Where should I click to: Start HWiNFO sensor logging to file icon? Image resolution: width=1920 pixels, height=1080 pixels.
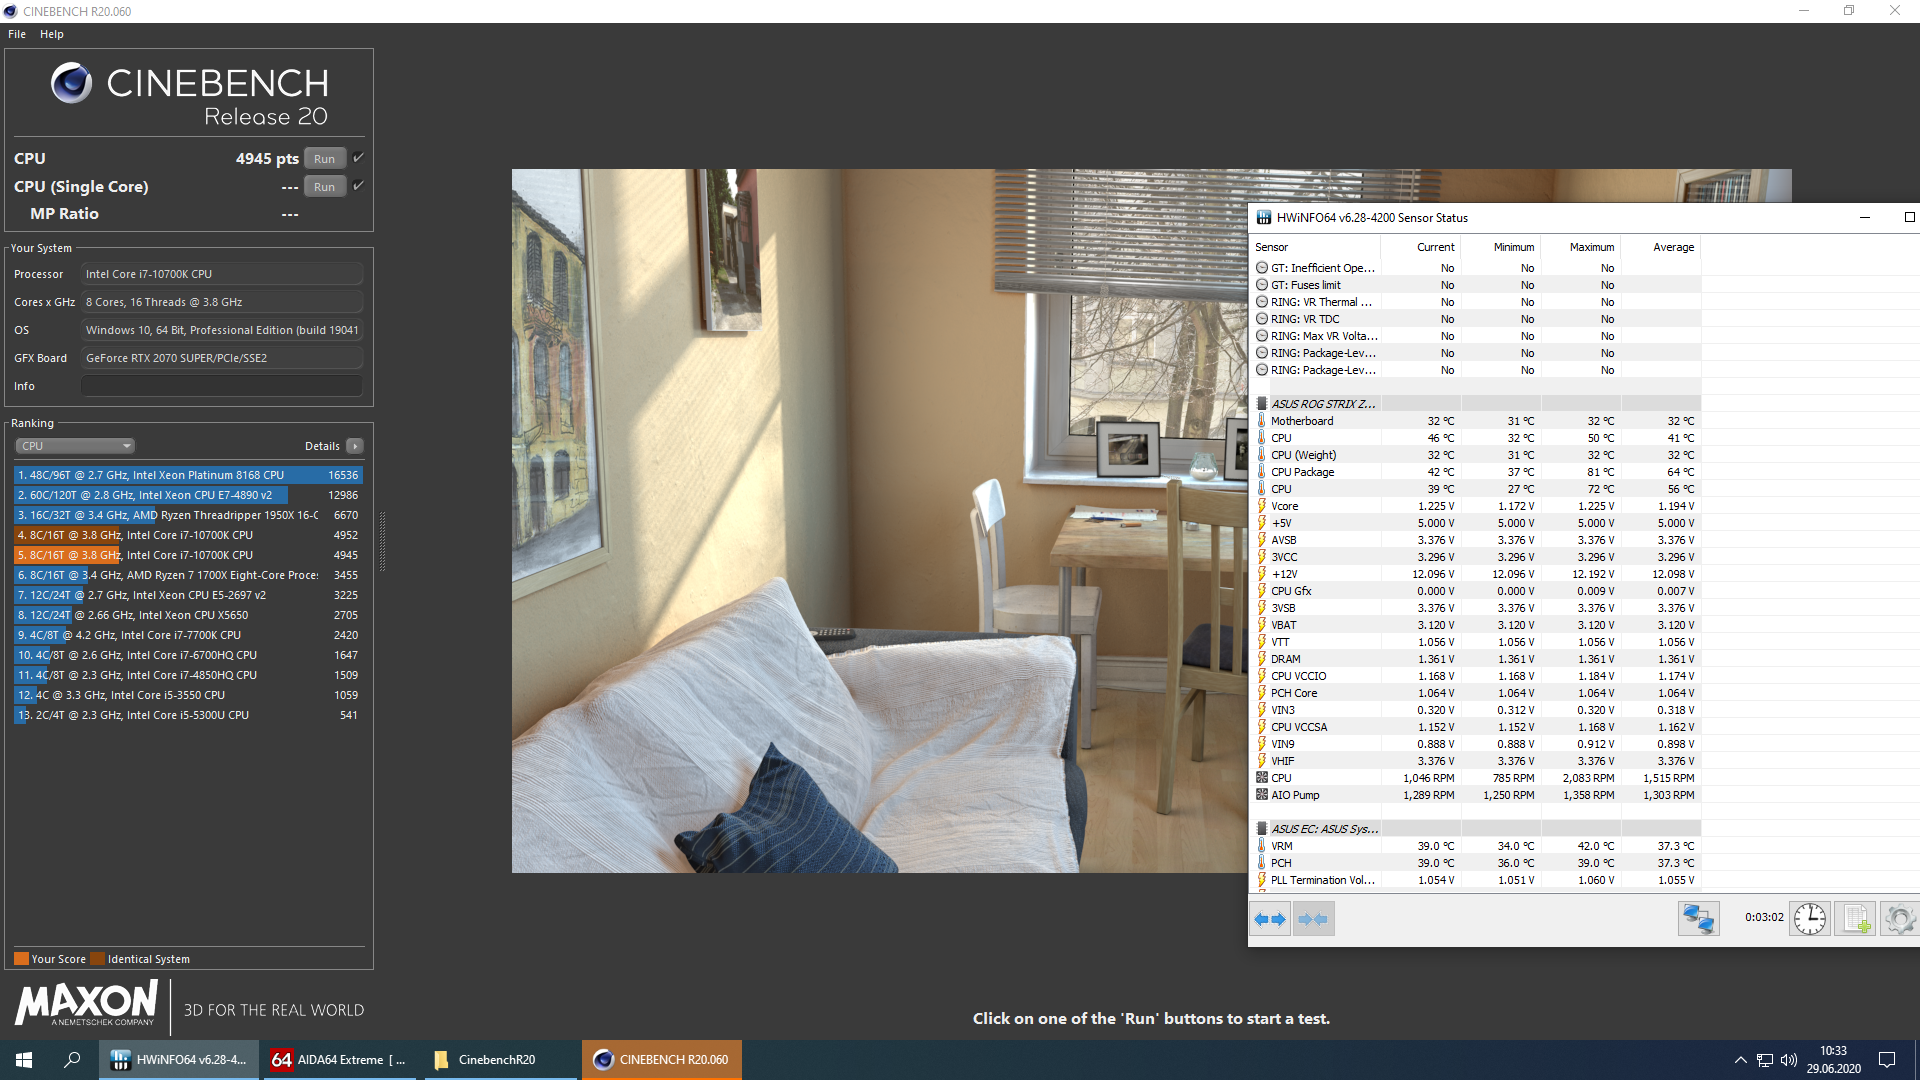(x=1856, y=919)
